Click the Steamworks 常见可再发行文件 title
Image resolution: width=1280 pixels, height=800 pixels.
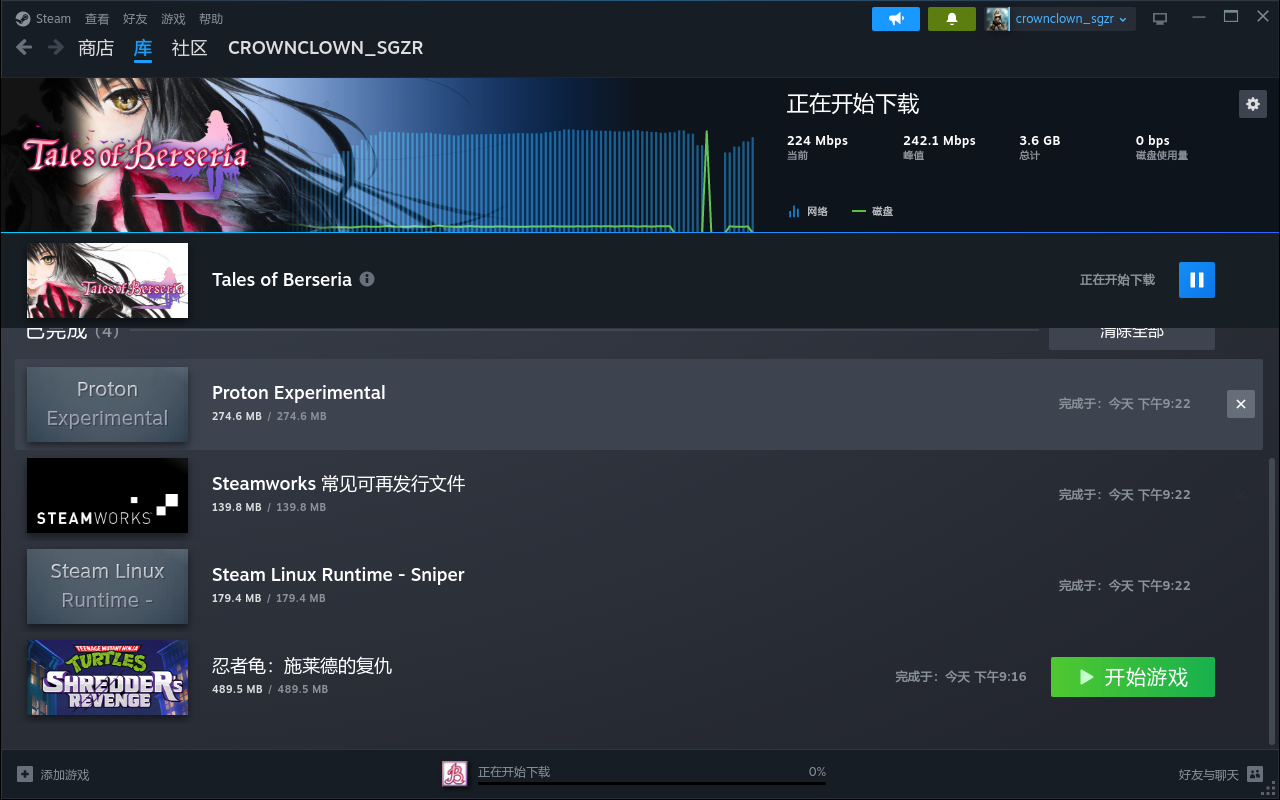(x=339, y=484)
